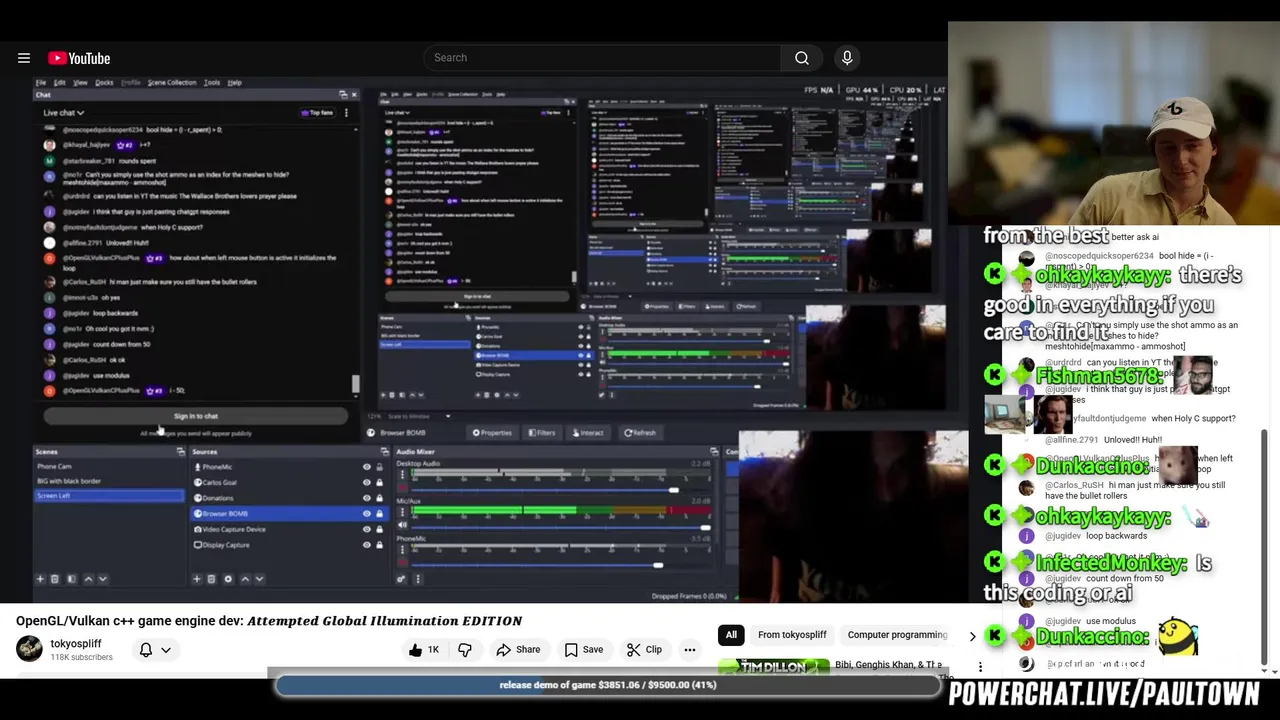The image size is (1280, 720).
Task: Open the tokyospliff channel avatar
Action: click(30, 649)
